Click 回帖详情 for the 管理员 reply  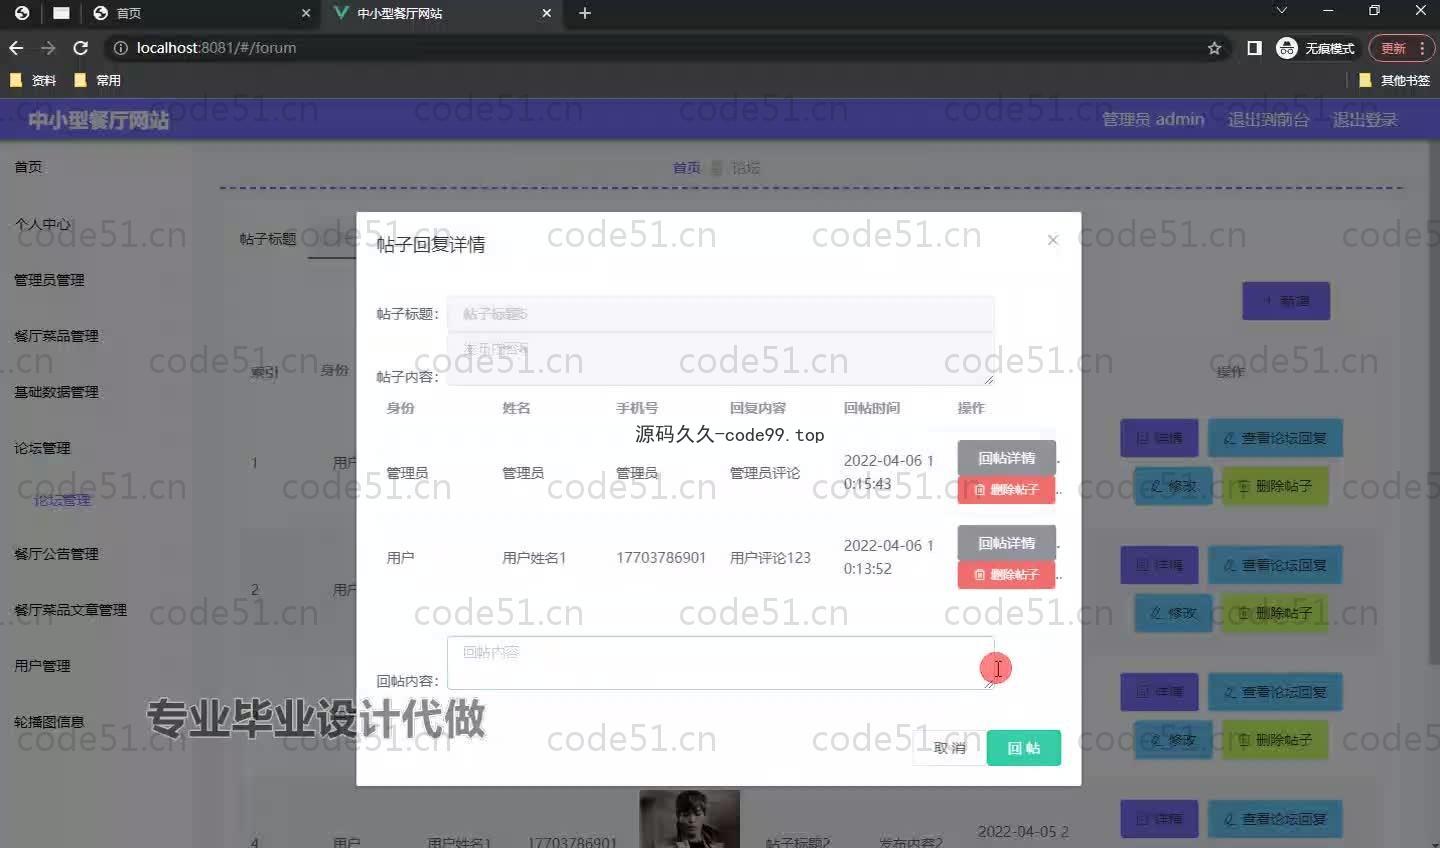click(1006, 458)
